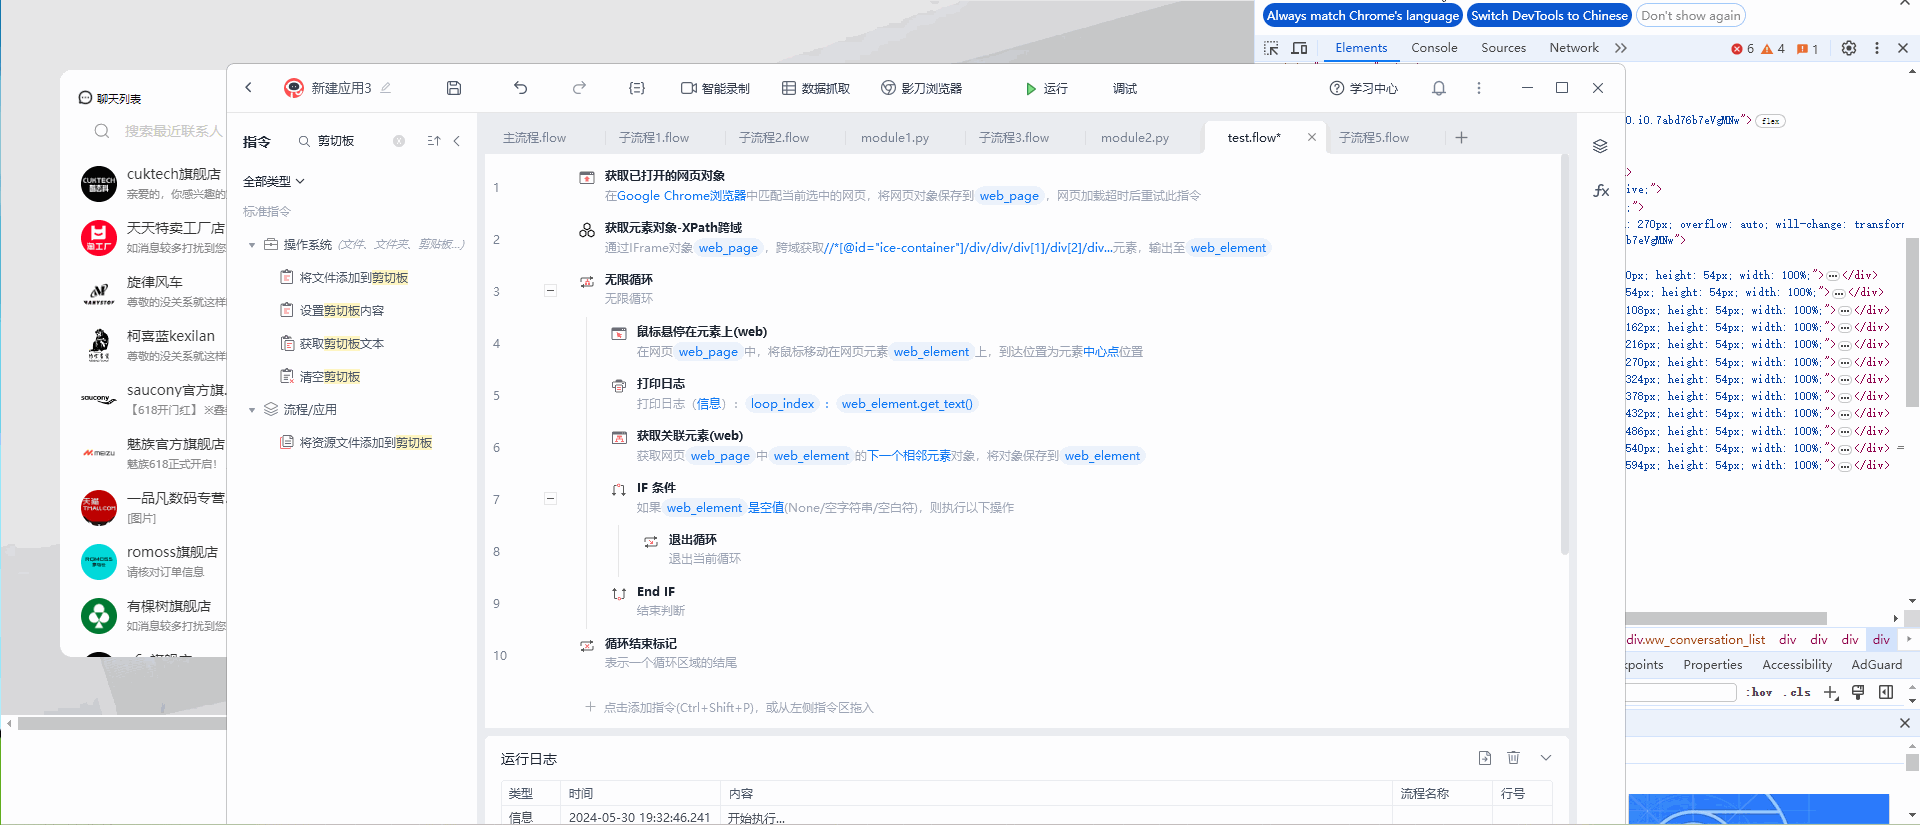Image resolution: width=1920 pixels, height=825 pixels.
Task: Switch to the module1.py tab
Action: click(894, 138)
